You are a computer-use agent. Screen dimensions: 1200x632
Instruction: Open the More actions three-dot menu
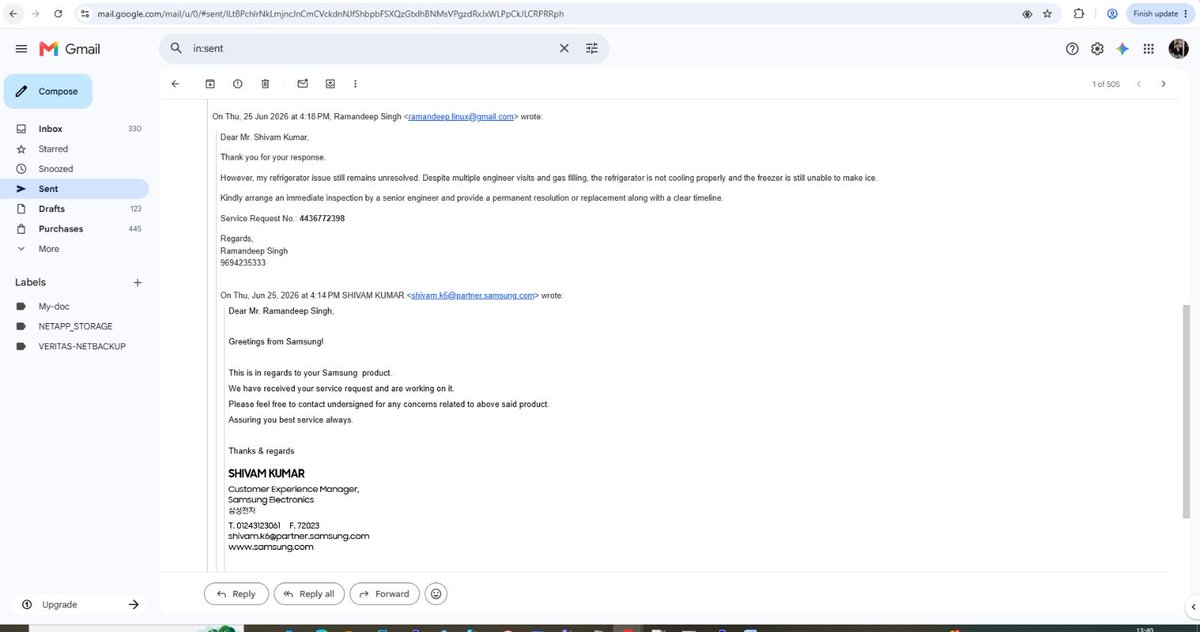pyautogui.click(x=355, y=84)
